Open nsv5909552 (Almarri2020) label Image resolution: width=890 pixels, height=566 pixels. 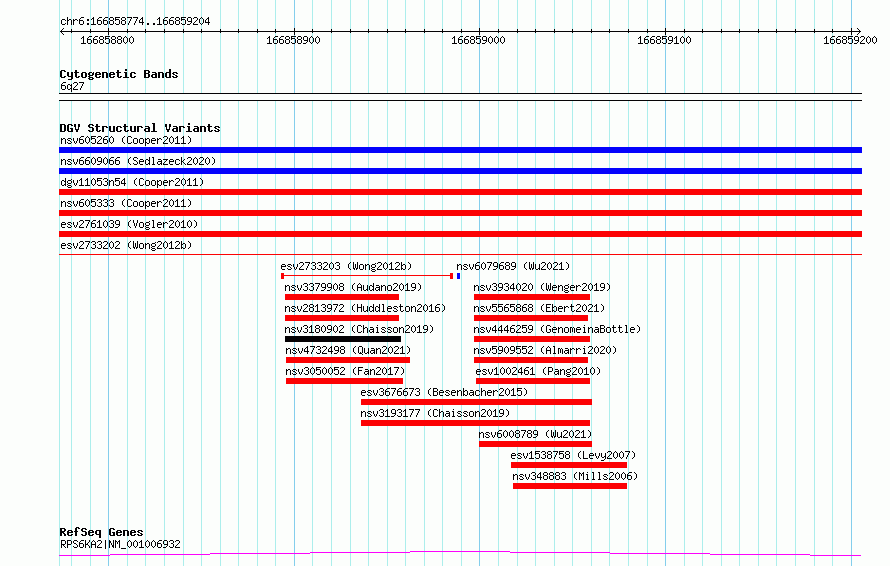545,350
